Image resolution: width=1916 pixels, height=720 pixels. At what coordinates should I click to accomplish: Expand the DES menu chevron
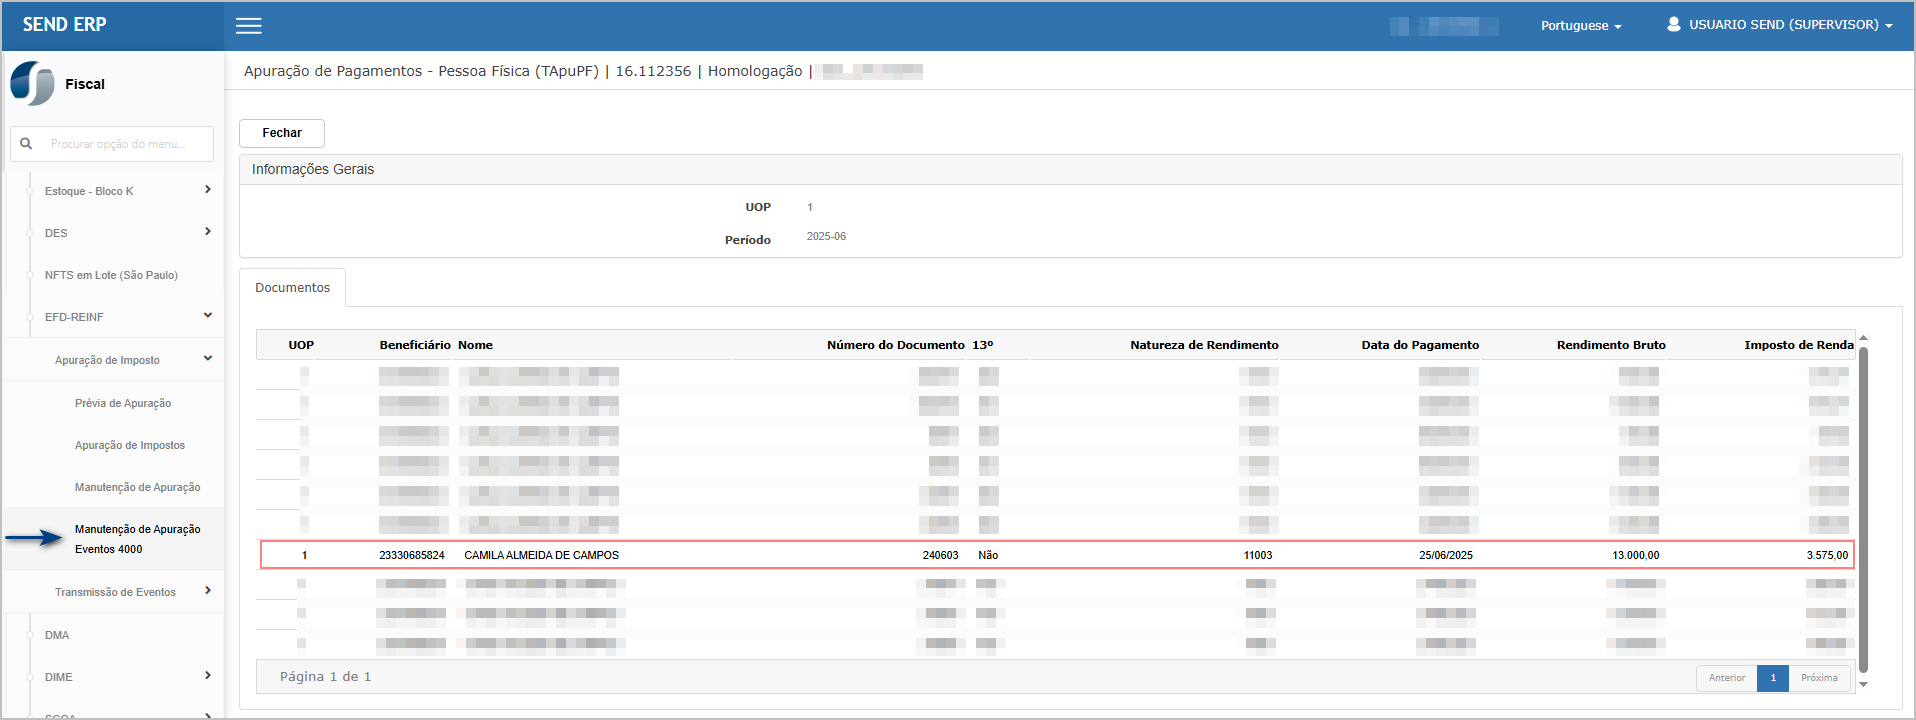(207, 231)
